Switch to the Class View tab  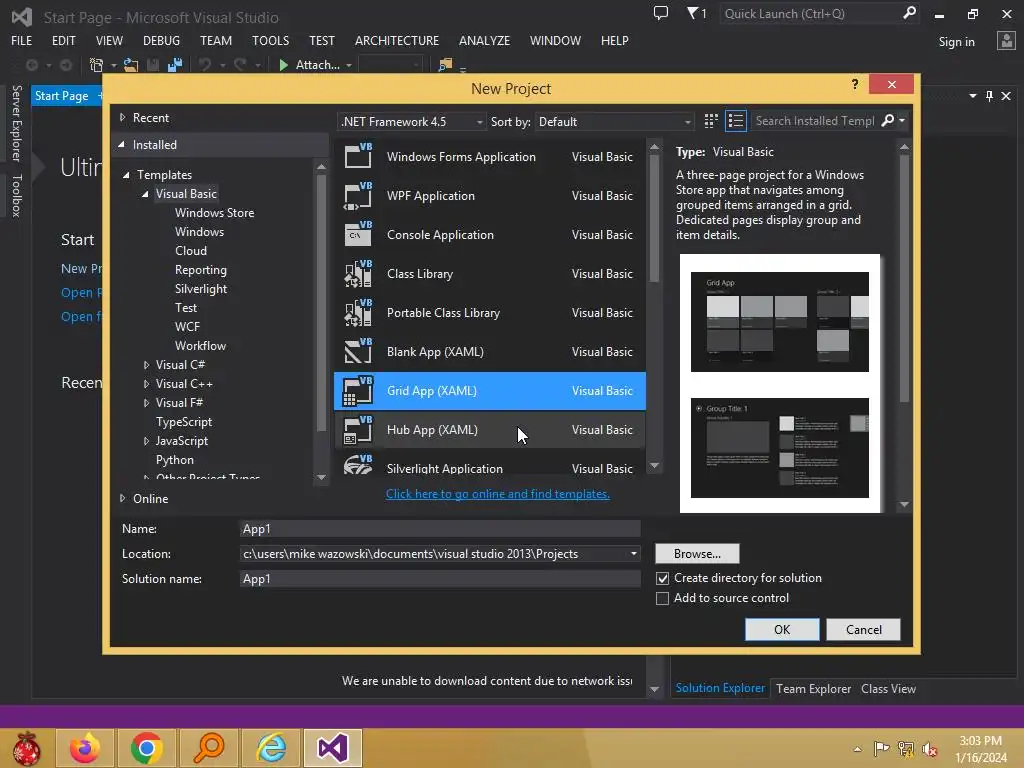pyautogui.click(x=888, y=688)
